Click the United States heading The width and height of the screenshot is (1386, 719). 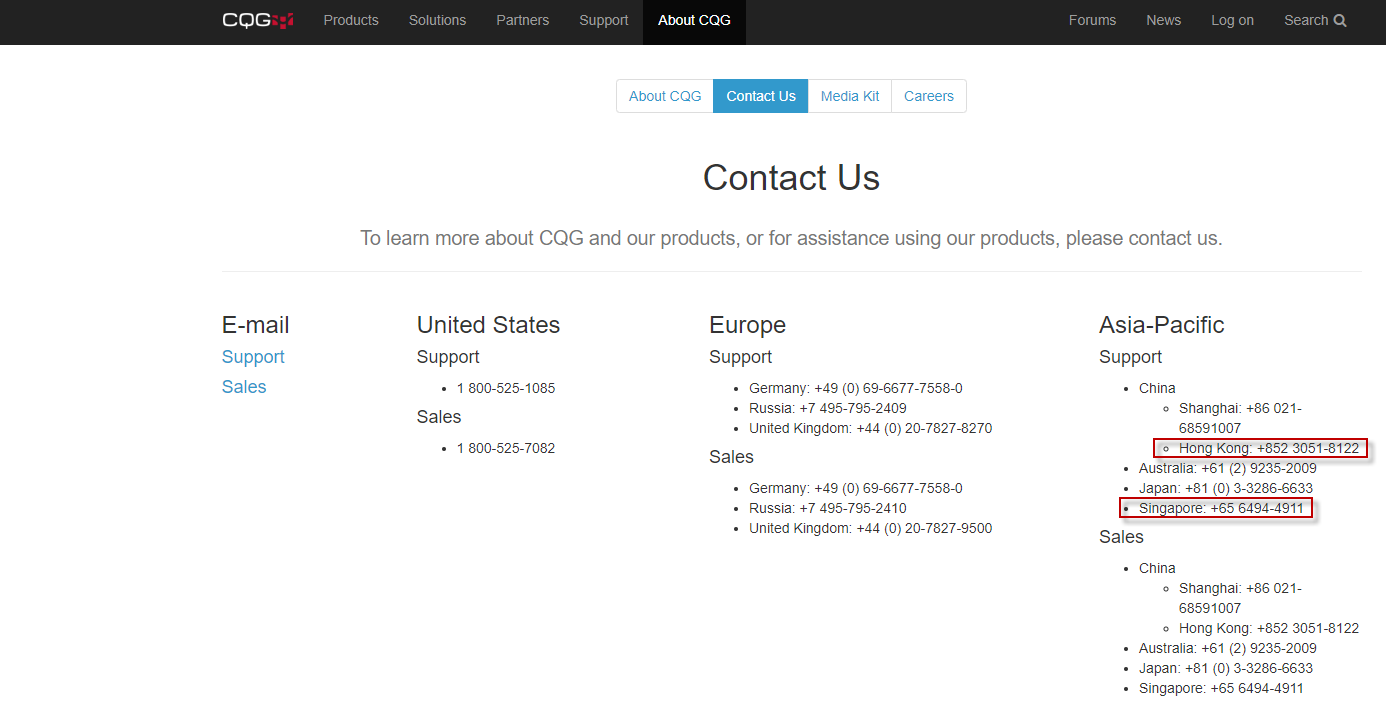[x=488, y=325]
